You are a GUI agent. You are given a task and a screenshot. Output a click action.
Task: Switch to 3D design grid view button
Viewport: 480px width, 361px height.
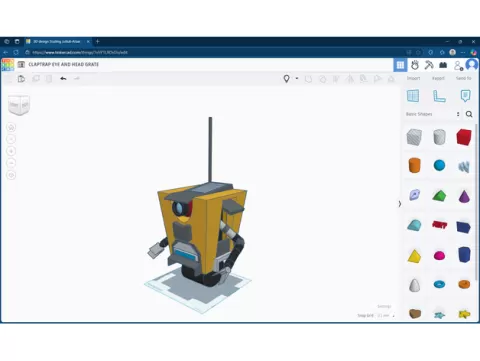pyautogui.click(x=400, y=65)
